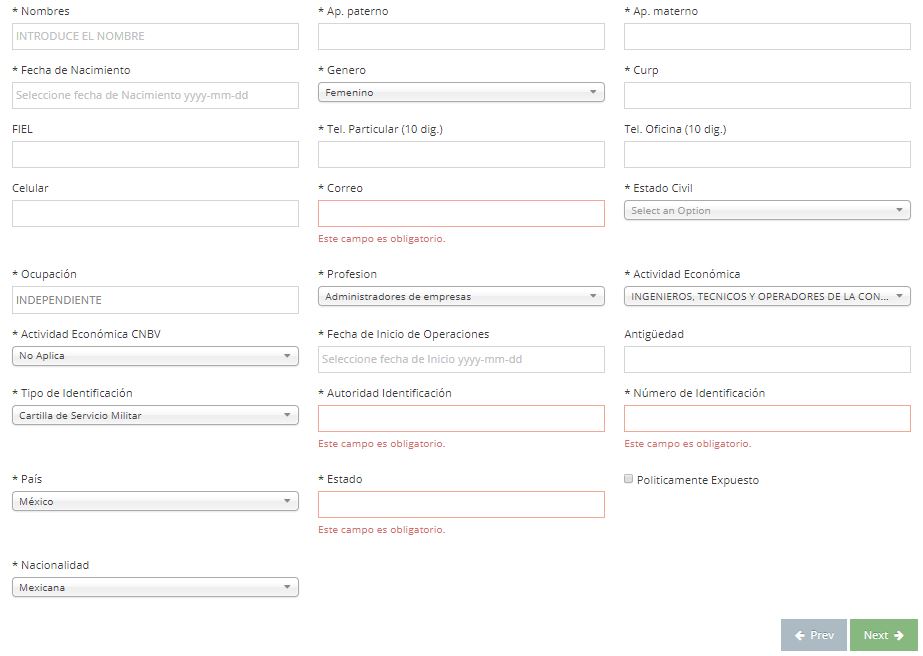
Task: Focus the Fecha de Inicio de Operaciones field
Action: click(x=461, y=360)
